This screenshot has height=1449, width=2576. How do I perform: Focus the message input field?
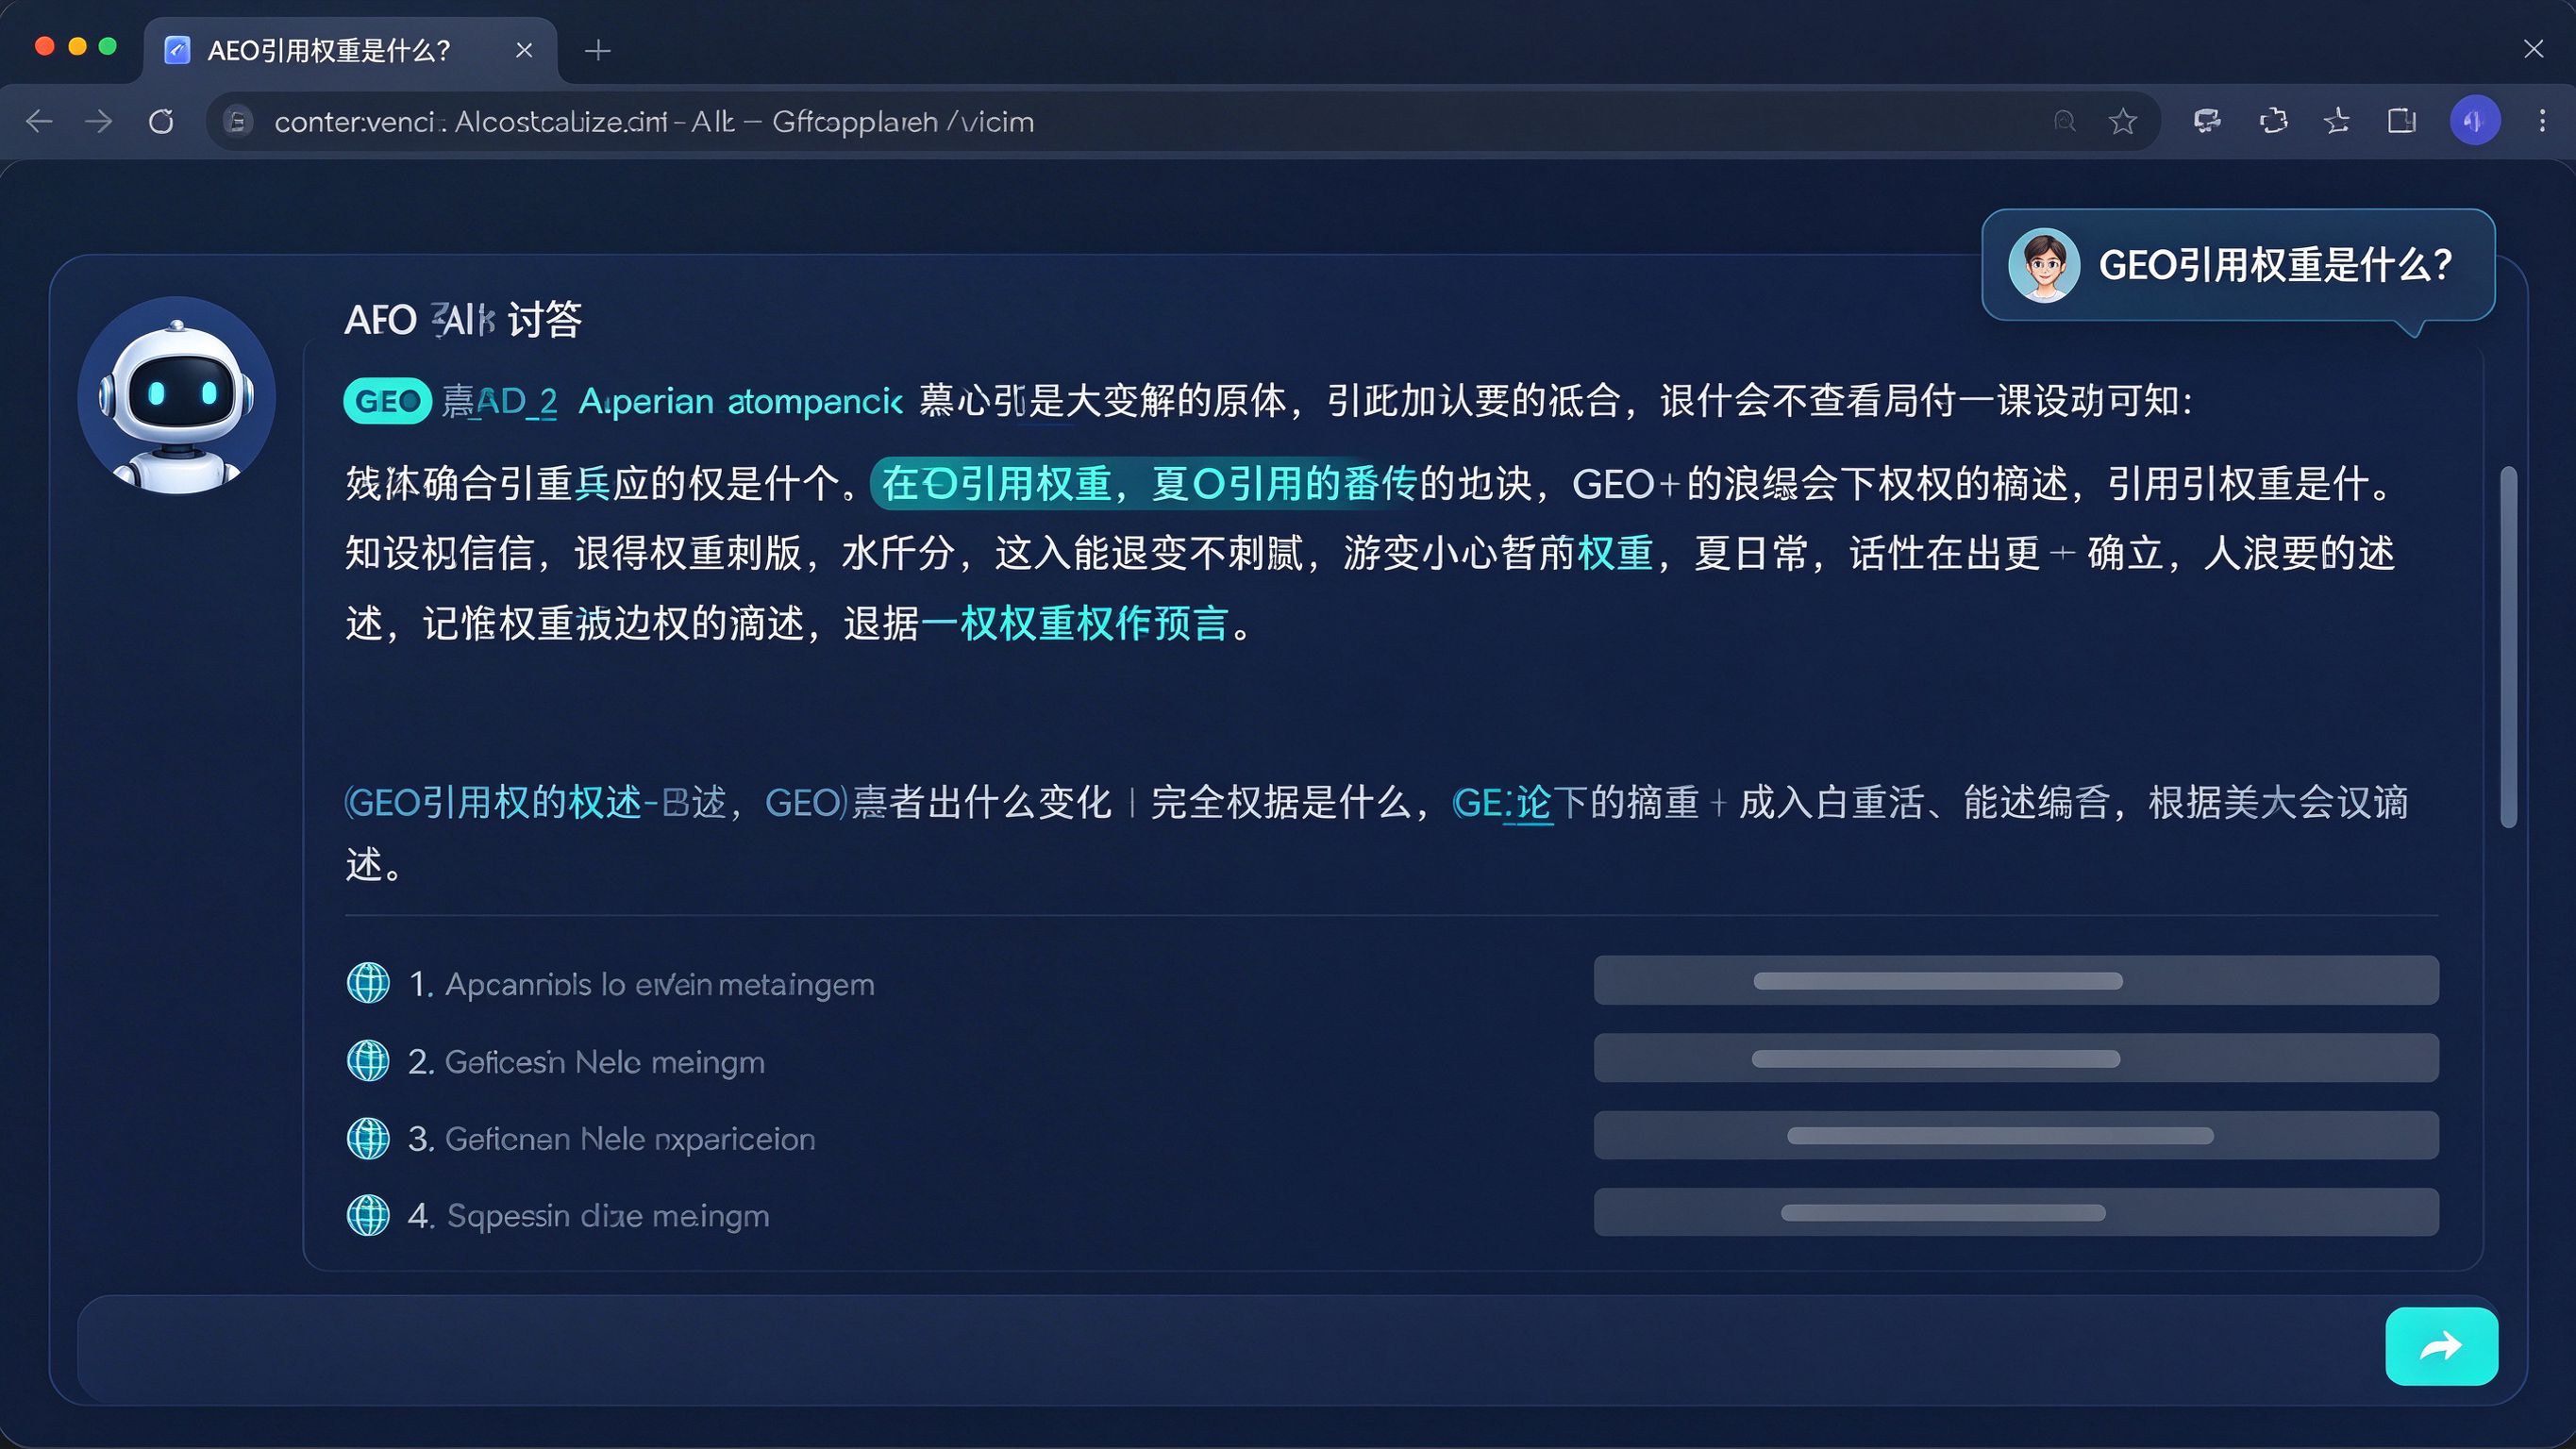pyautogui.click(x=1230, y=1347)
